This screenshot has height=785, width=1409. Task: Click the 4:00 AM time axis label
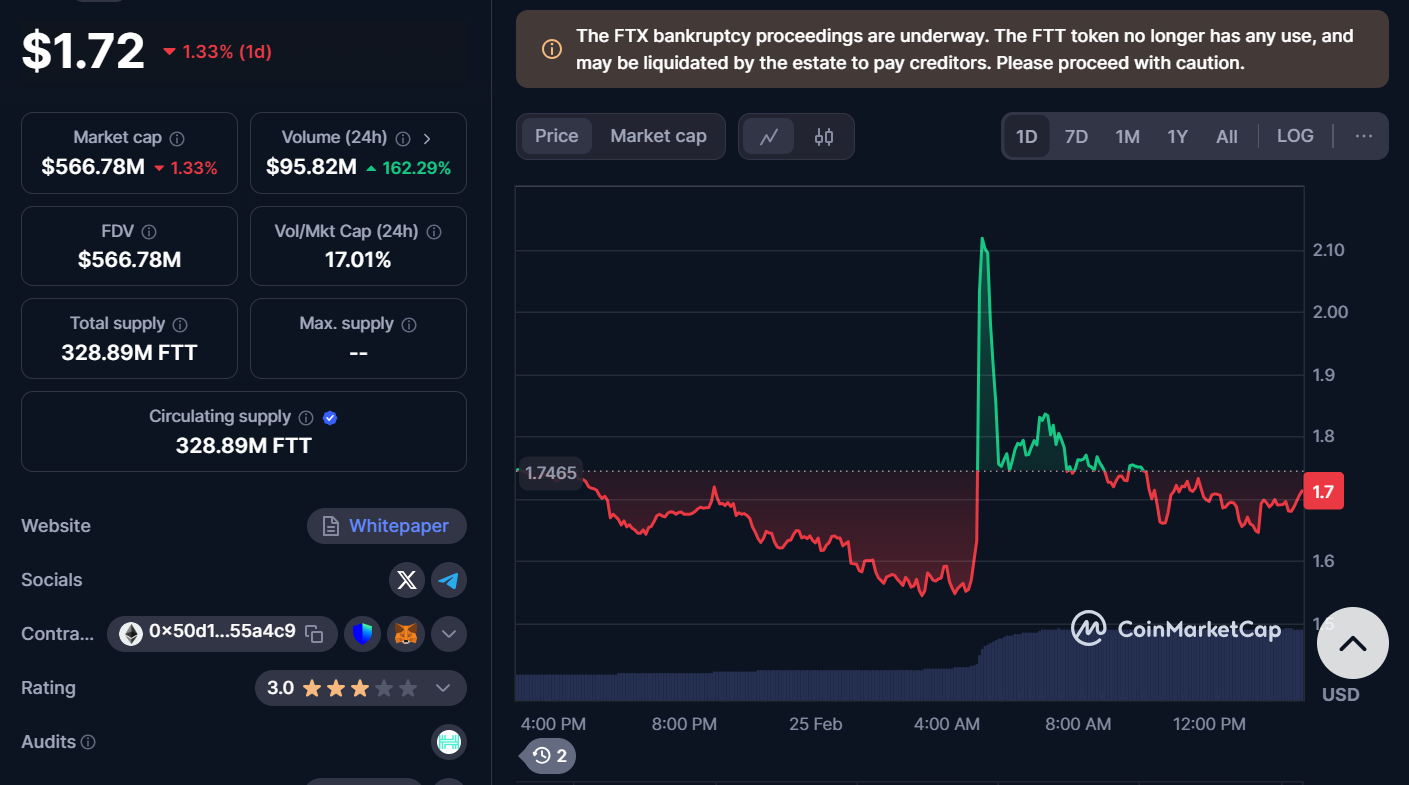pos(947,724)
